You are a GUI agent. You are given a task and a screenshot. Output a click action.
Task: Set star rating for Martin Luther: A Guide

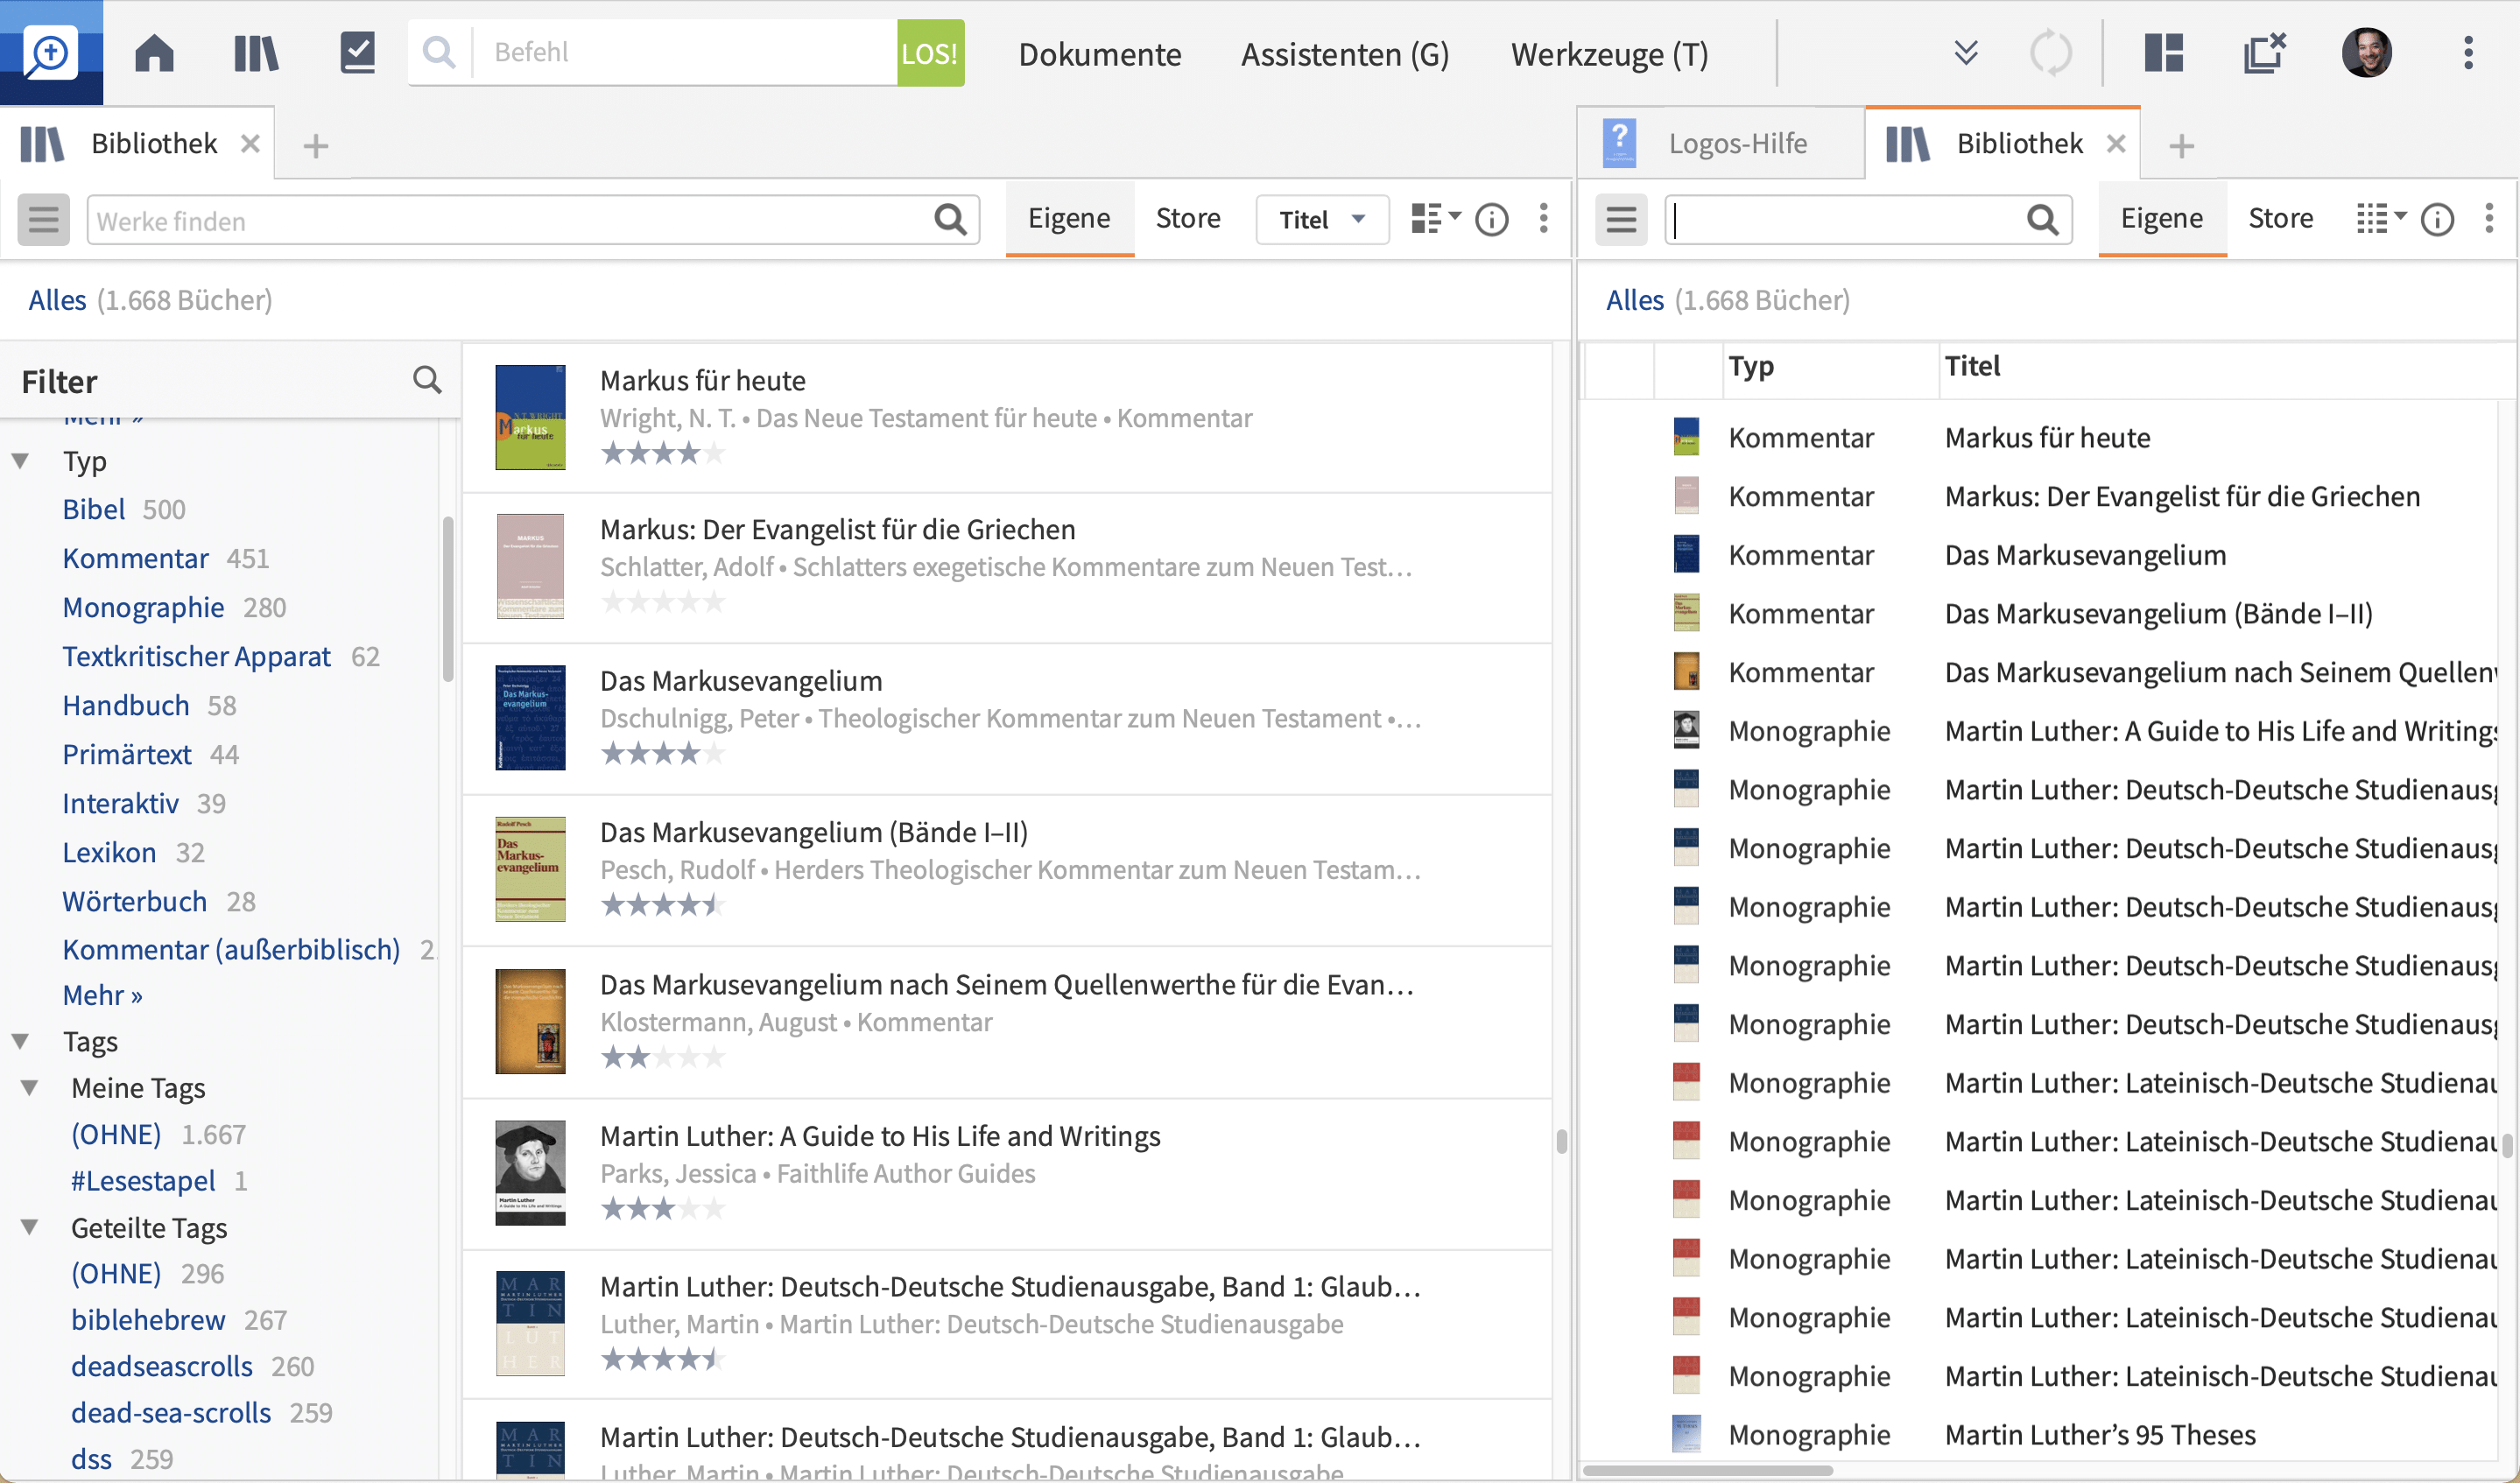[662, 1209]
